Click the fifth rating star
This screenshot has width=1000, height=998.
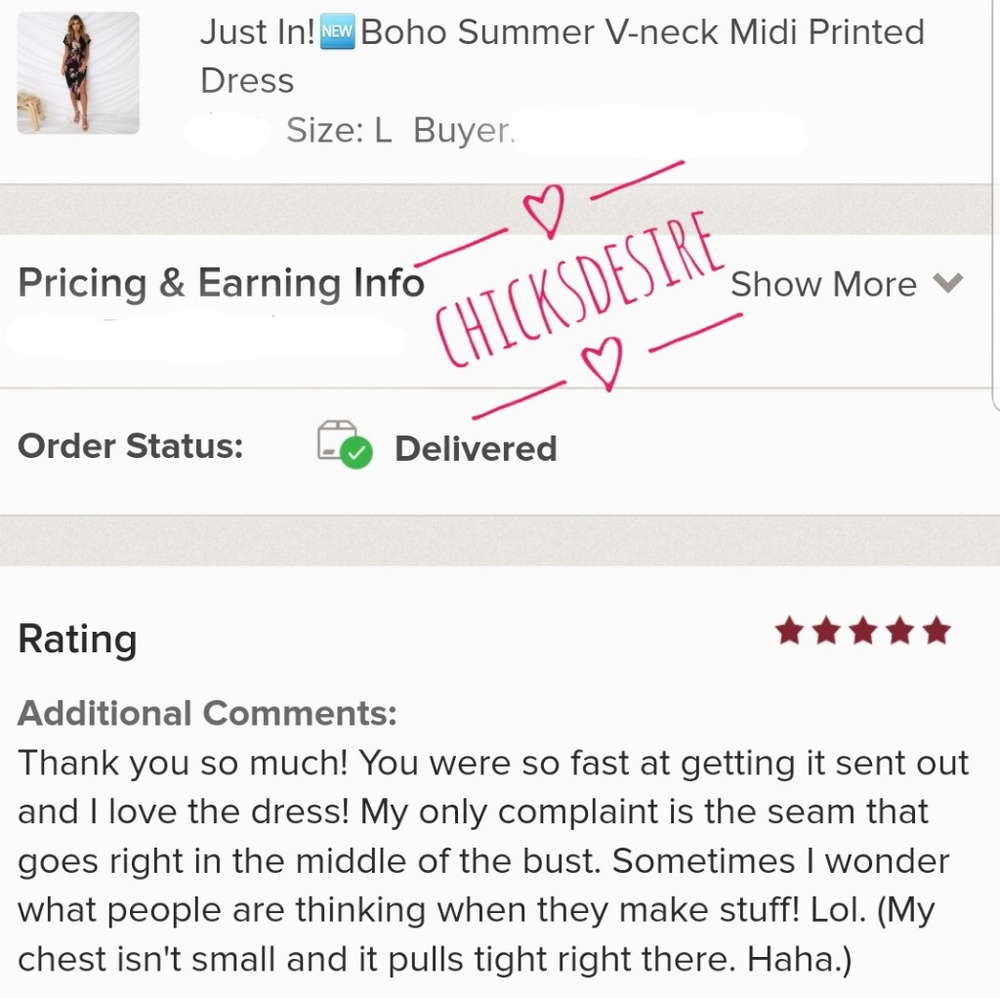pyautogui.click(x=936, y=631)
